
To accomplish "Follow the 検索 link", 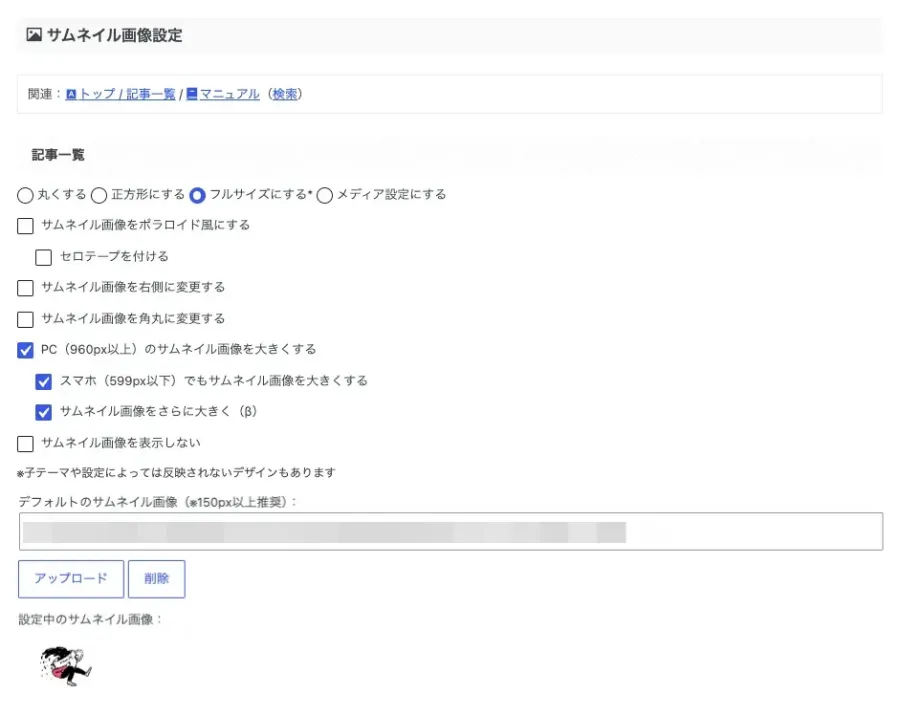I will 285,94.
